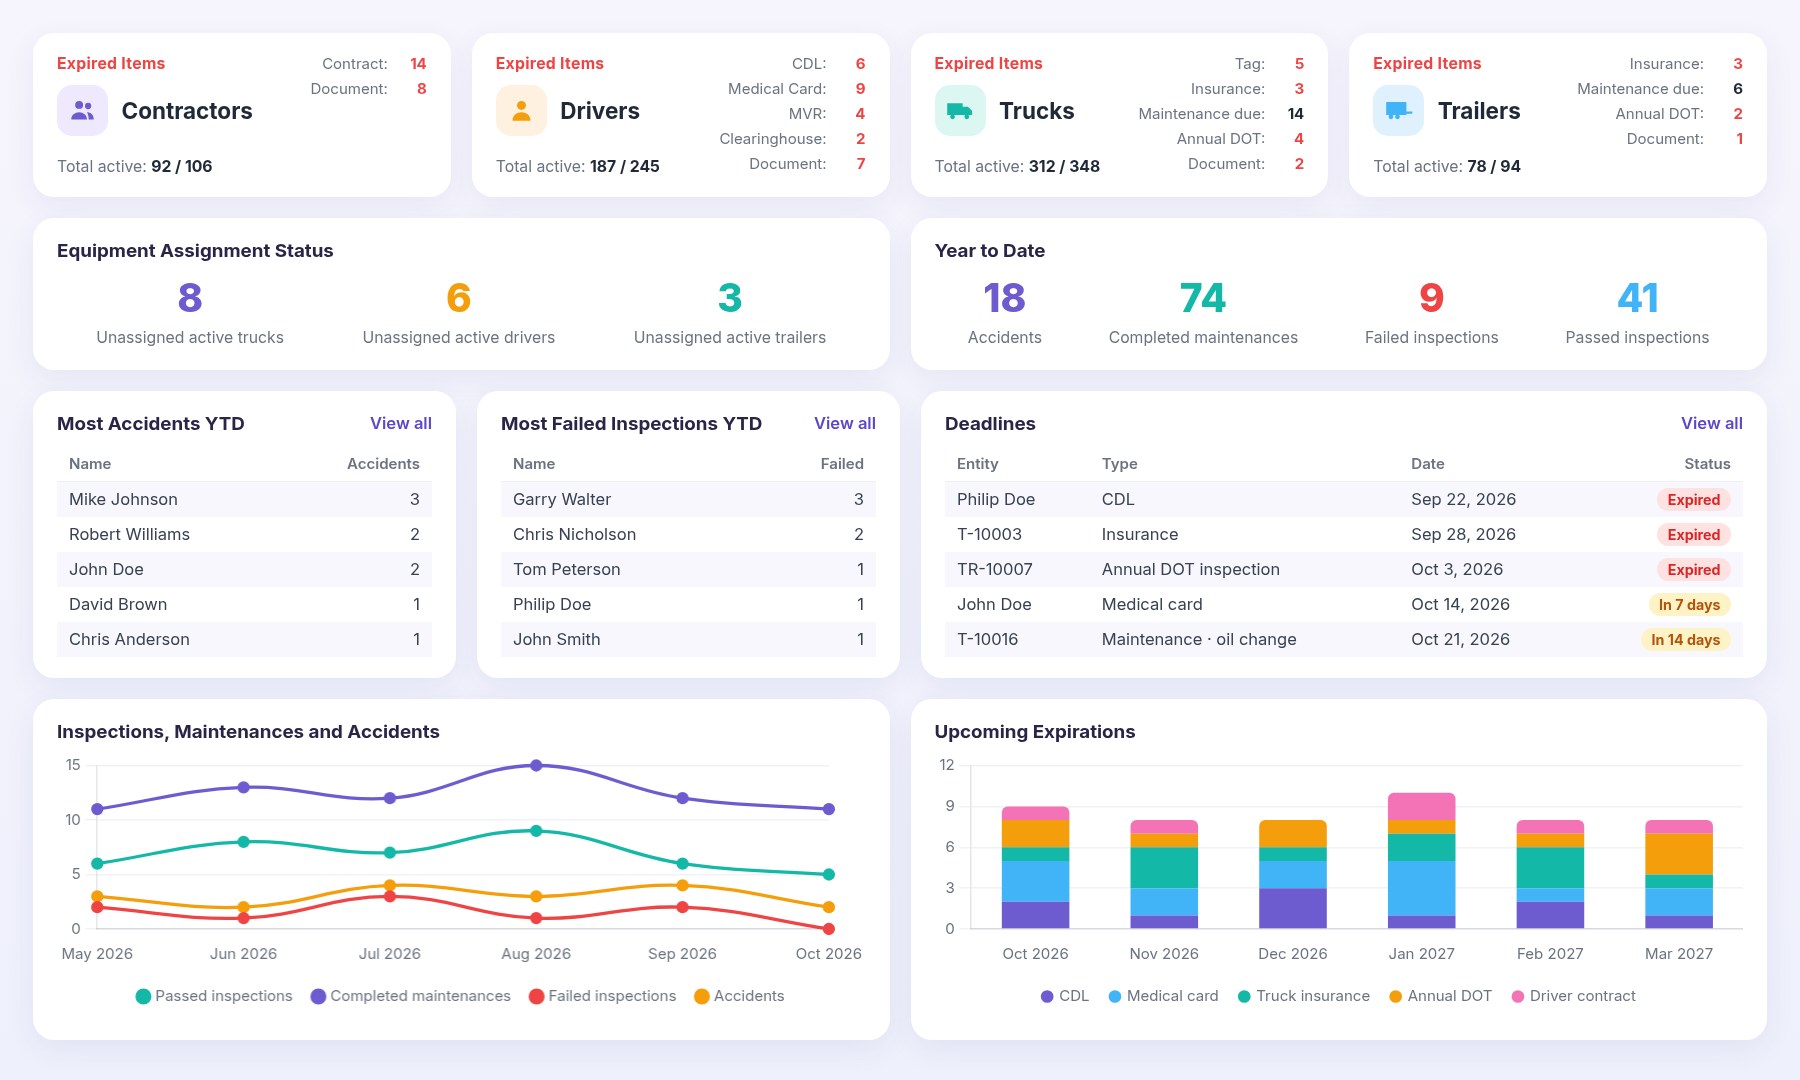Click the Drivers person icon
Screen dimensions: 1800x1080
point(521,111)
